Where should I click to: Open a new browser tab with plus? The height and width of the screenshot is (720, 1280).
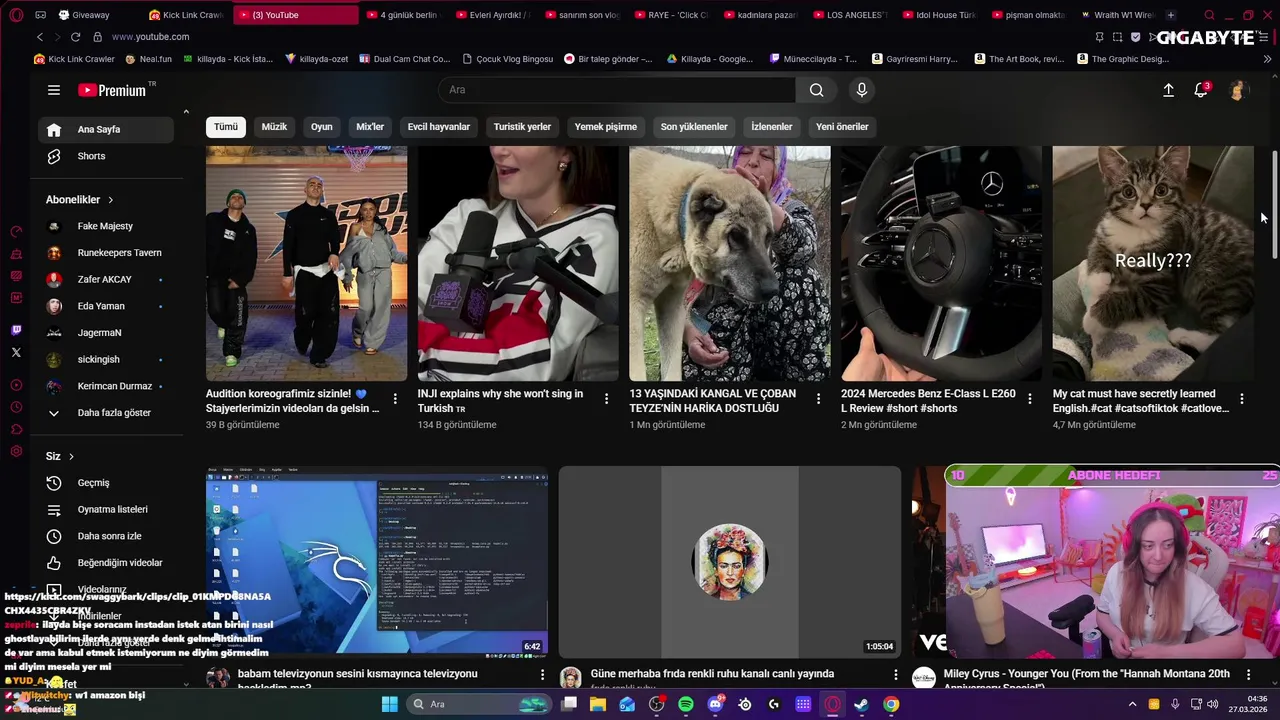pyautogui.click(x=1171, y=15)
